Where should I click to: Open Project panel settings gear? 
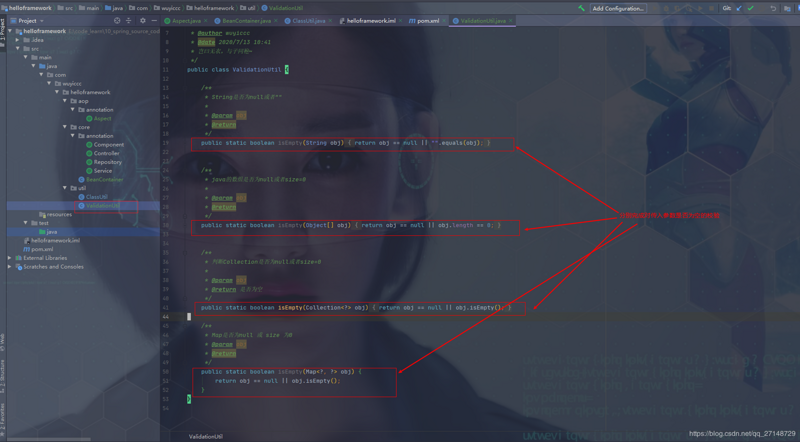point(143,21)
